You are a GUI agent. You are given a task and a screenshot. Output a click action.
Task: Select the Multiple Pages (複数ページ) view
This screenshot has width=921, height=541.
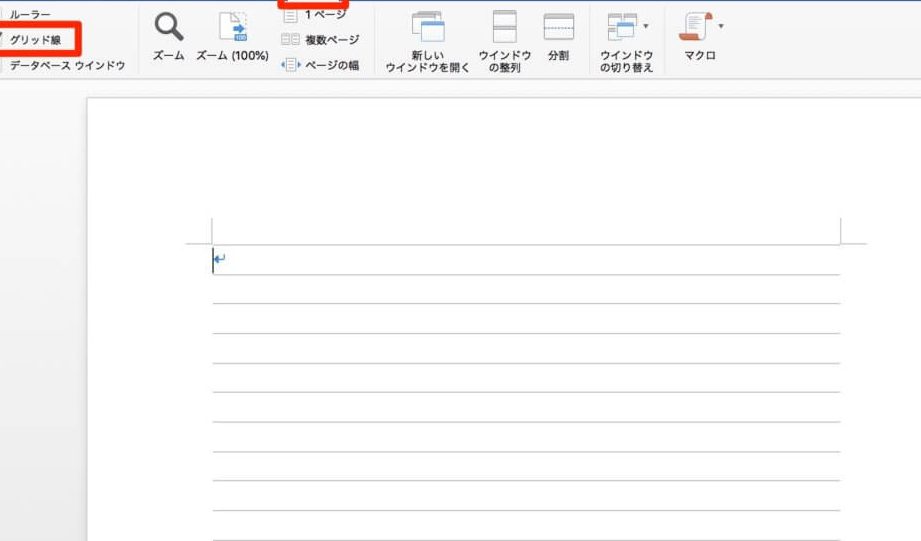pos(320,39)
